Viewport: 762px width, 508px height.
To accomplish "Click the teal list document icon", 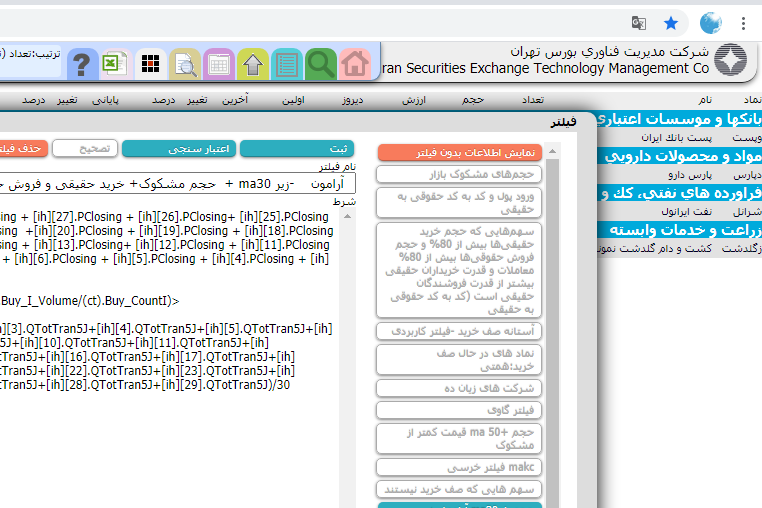I will pos(287,64).
